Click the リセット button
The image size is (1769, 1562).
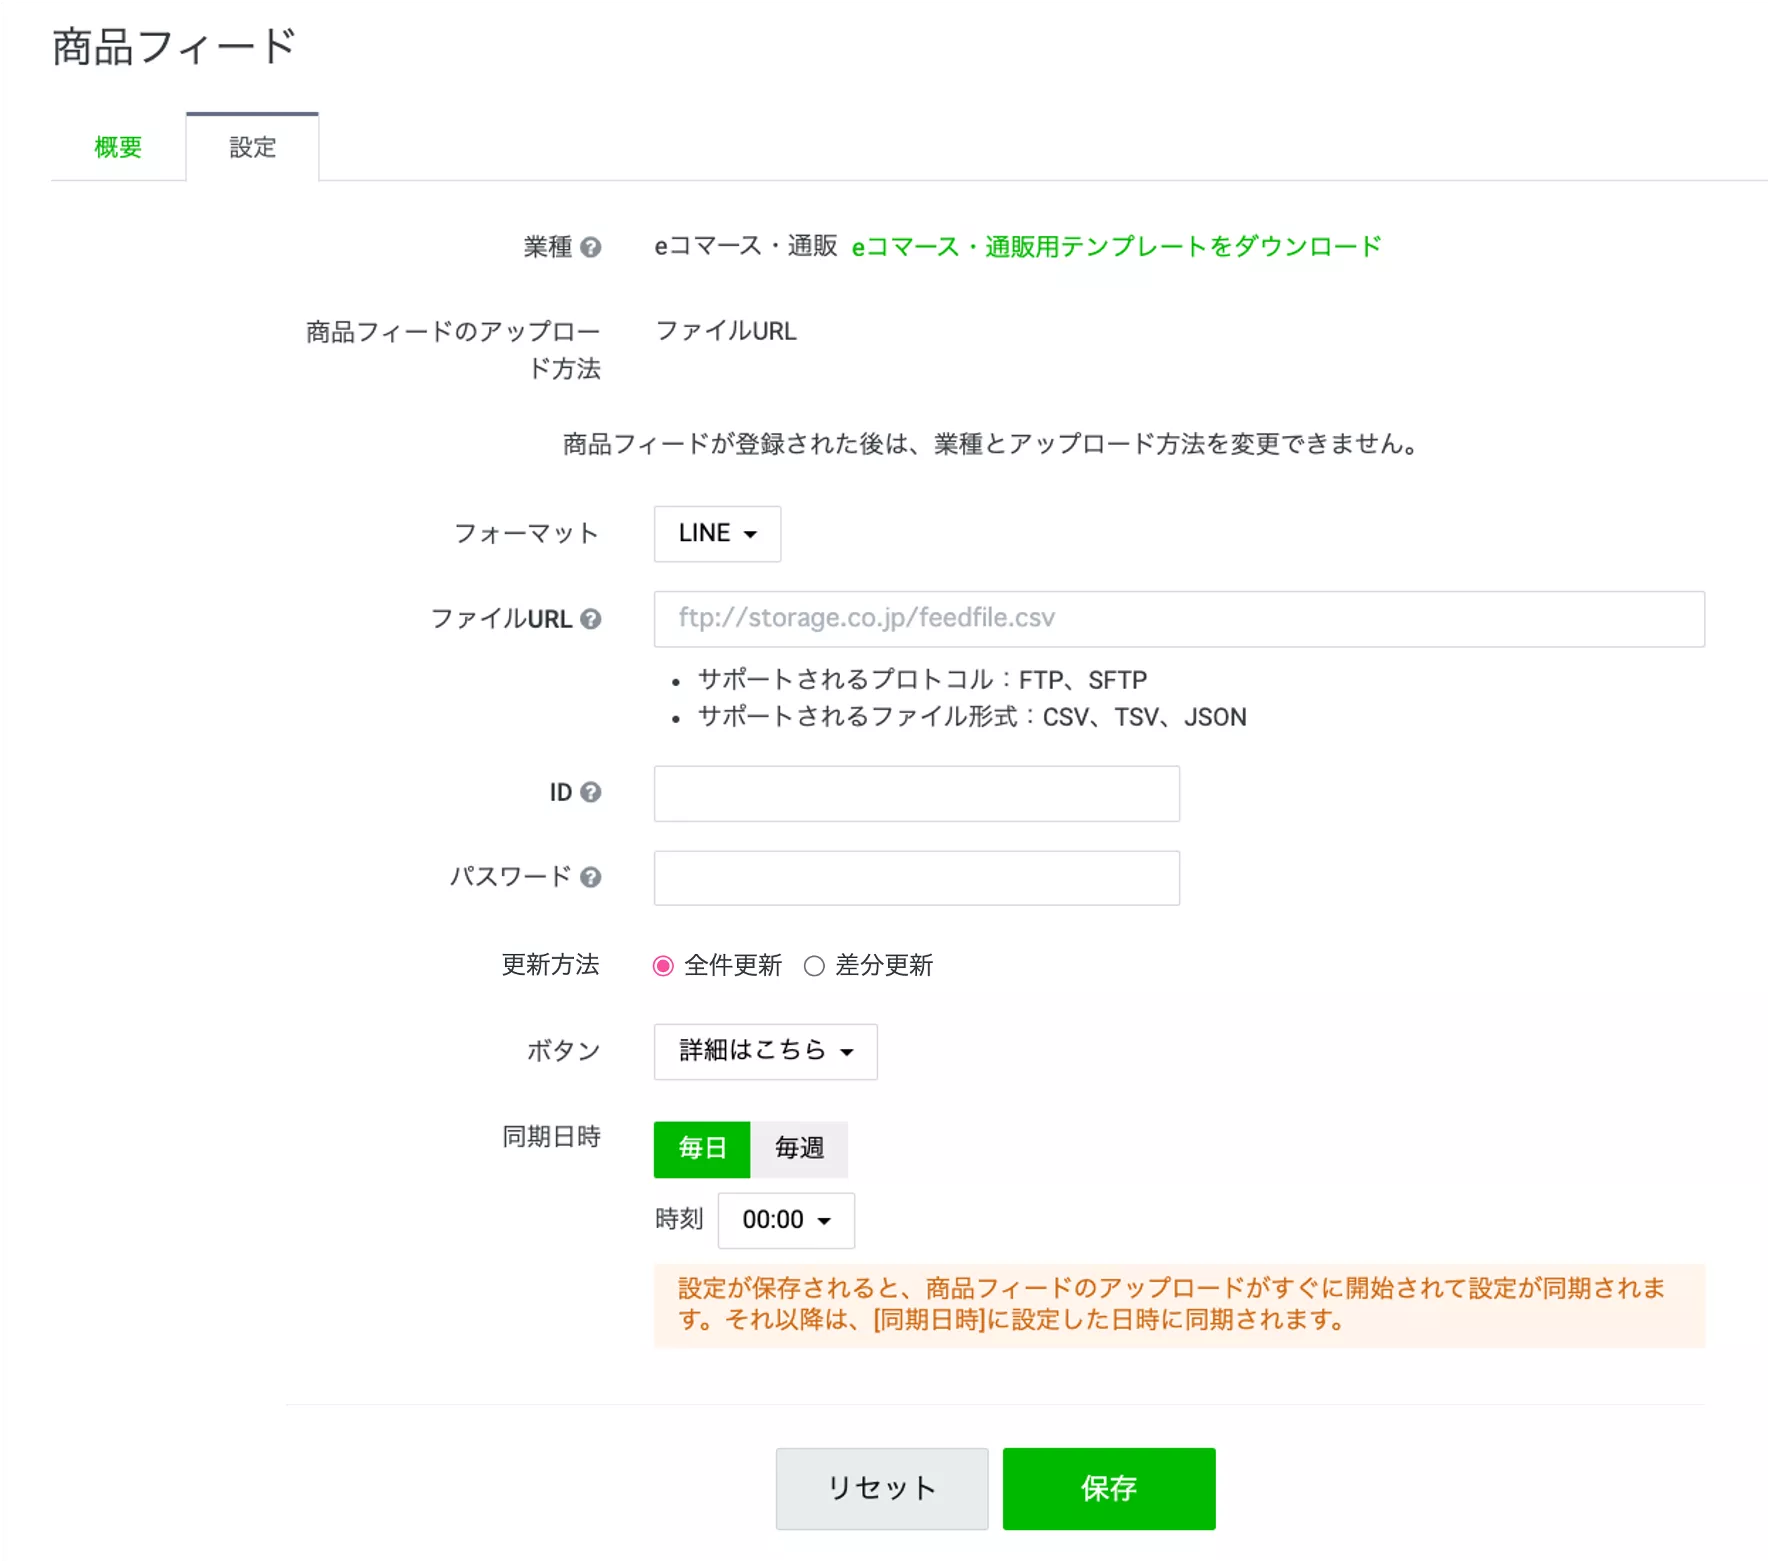tap(881, 1488)
